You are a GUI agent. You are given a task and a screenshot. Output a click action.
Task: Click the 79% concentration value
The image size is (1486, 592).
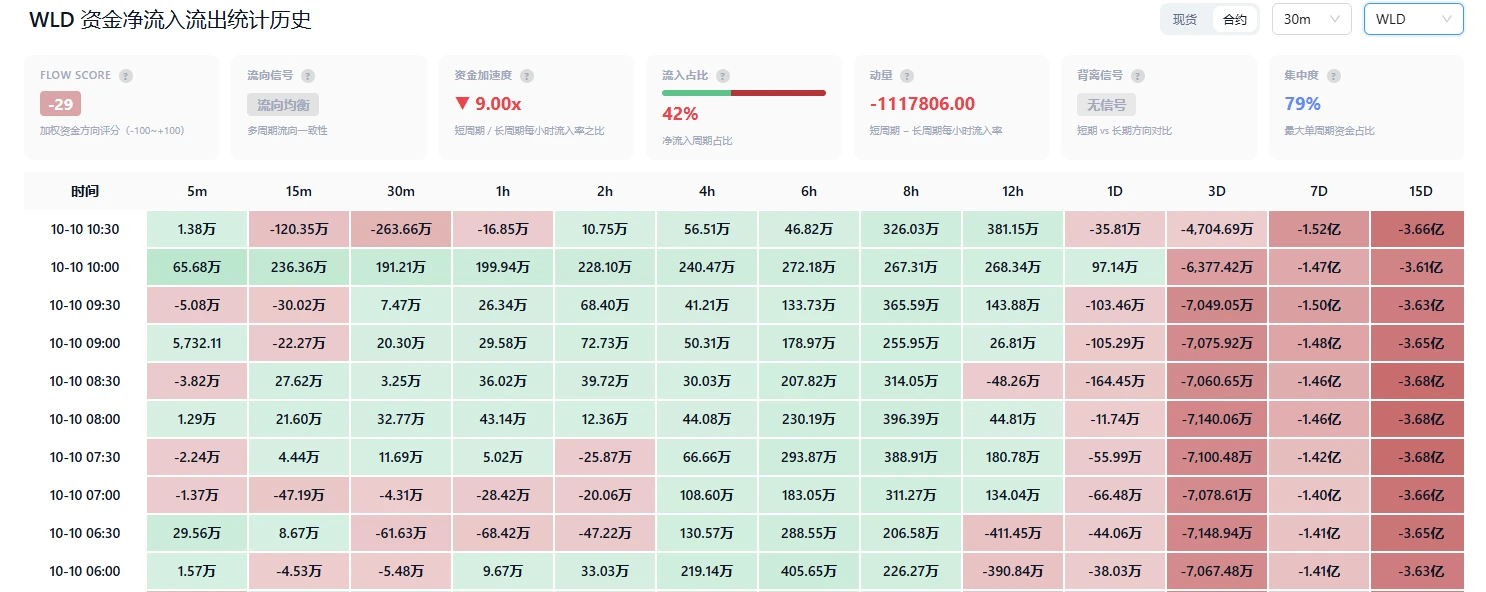coord(1302,104)
